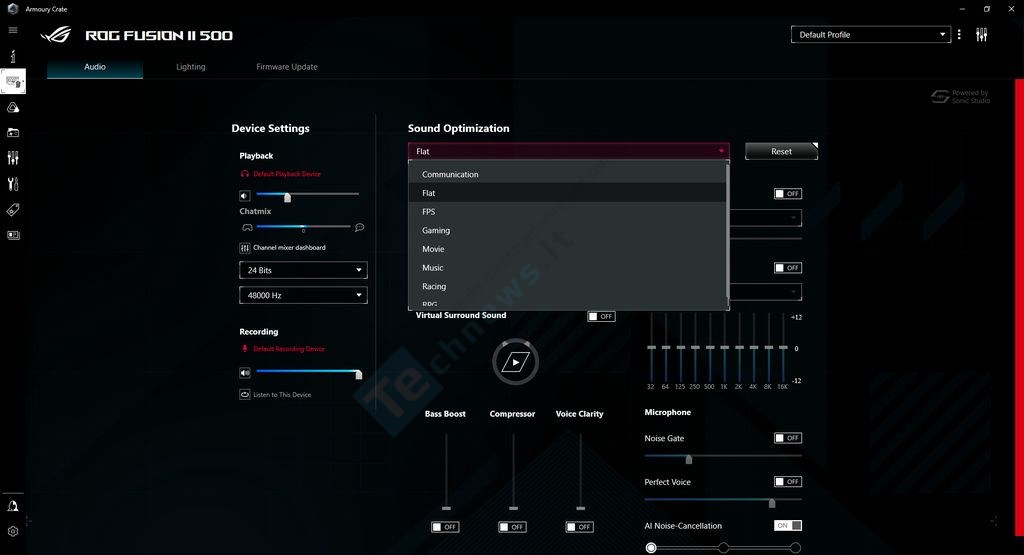Open the equalizer settings icon at top right

[981, 35]
